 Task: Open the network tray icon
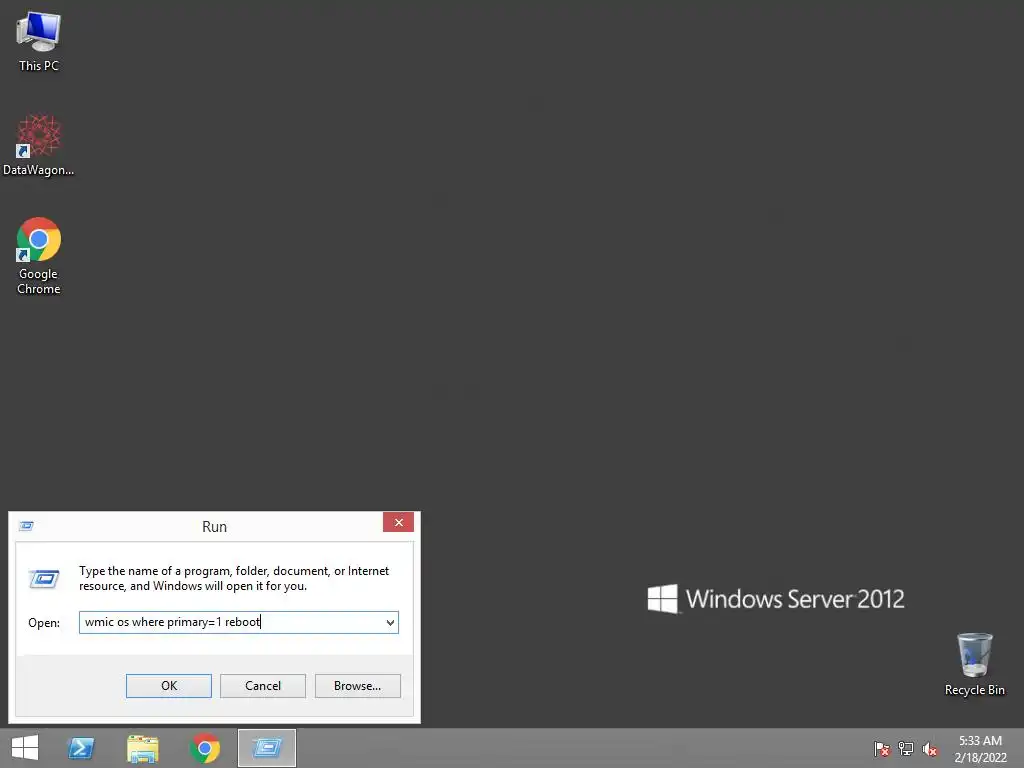(x=906, y=748)
